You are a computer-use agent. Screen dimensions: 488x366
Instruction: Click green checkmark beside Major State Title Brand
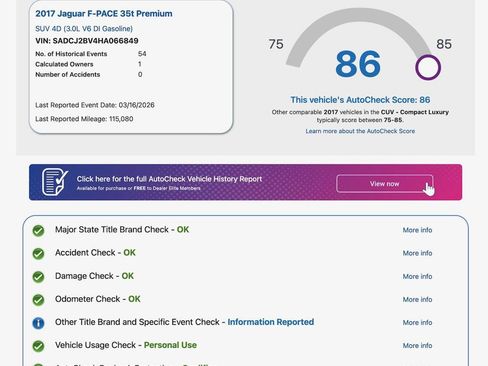[38, 230]
